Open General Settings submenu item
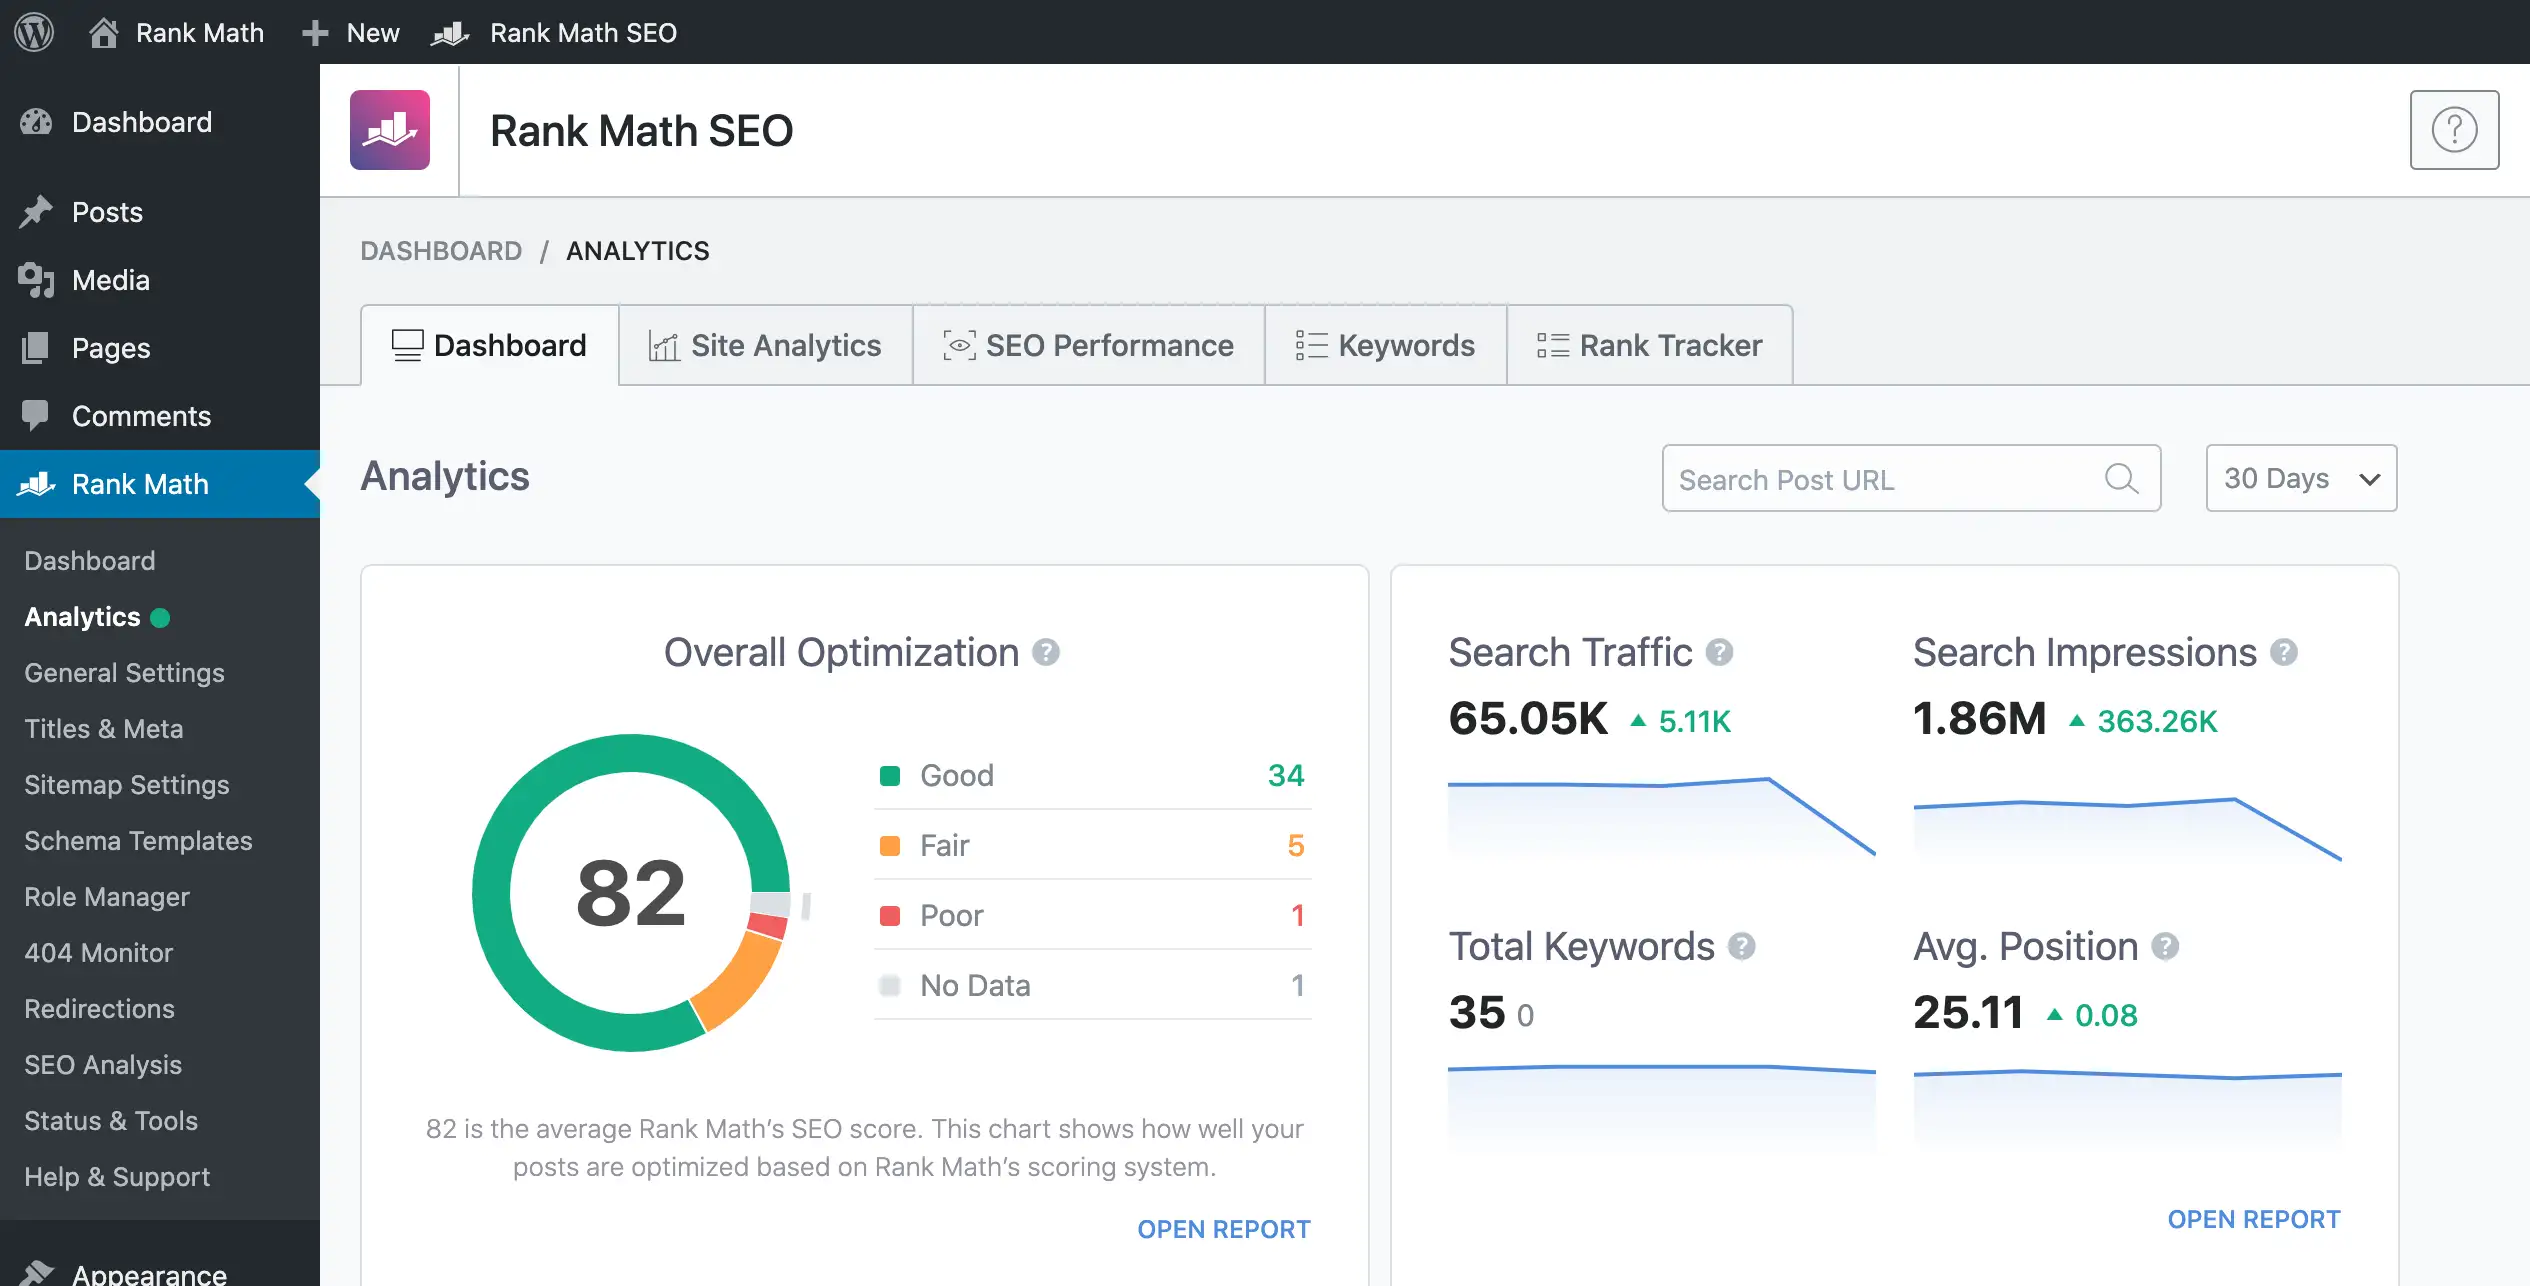2530x1286 pixels. (x=124, y=673)
